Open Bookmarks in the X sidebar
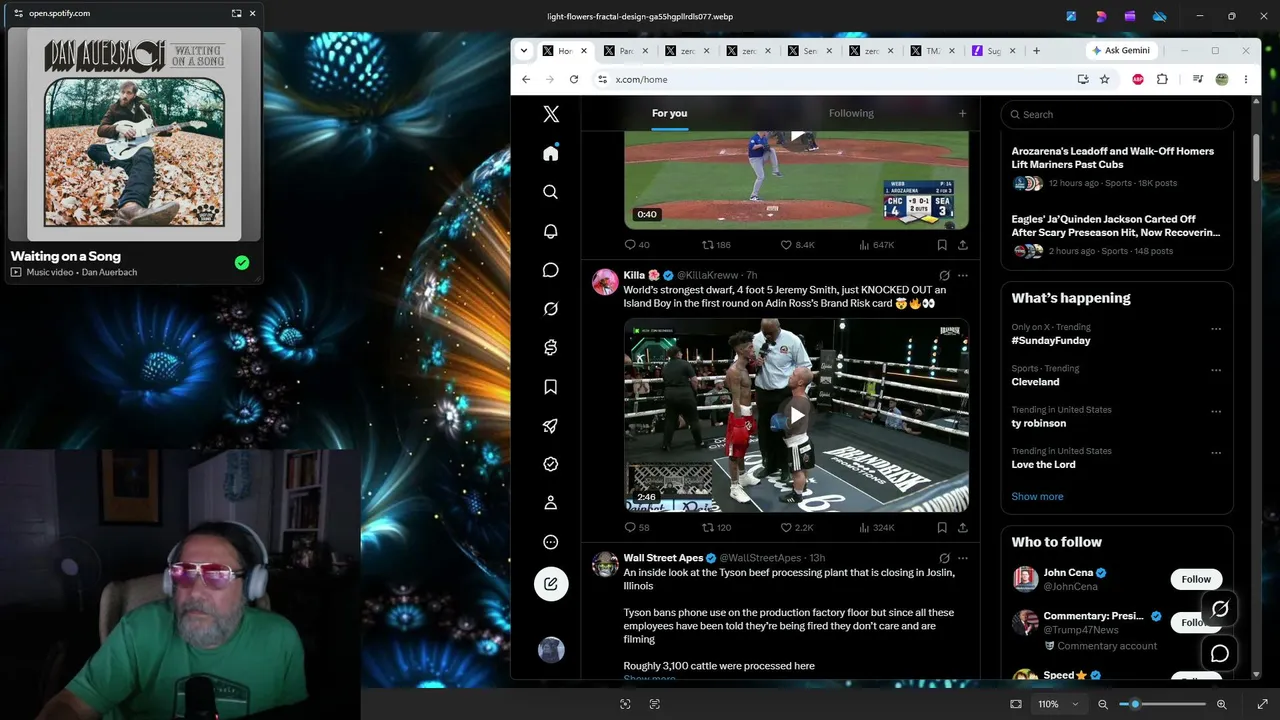This screenshot has width=1280, height=720. pos(551,387)
